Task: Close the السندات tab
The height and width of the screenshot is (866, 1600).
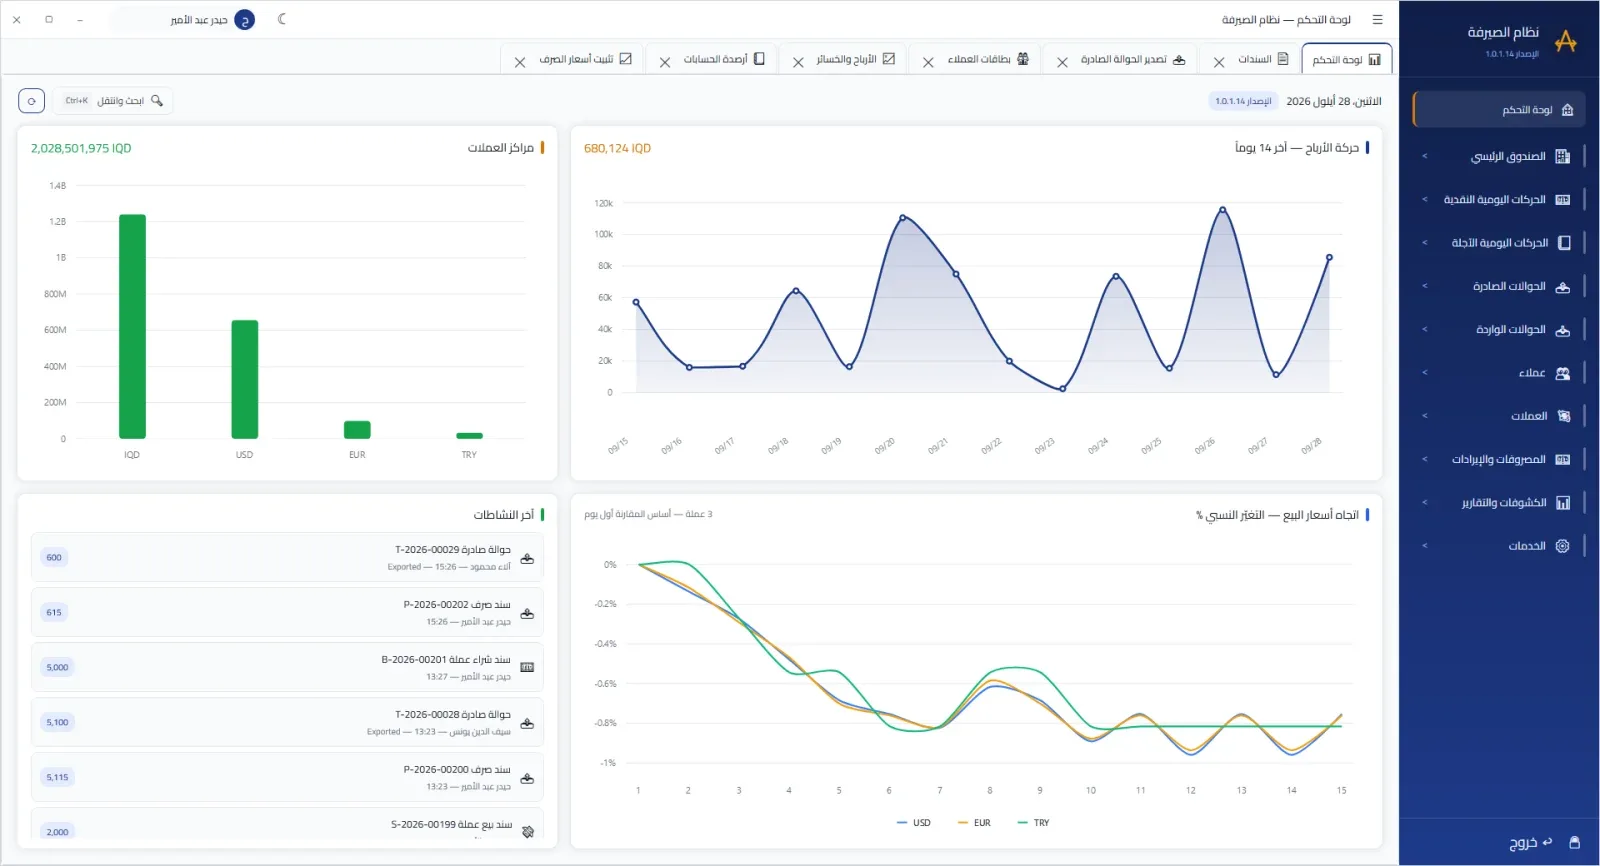Action: pyautogui.click(x=1219, y=62)
